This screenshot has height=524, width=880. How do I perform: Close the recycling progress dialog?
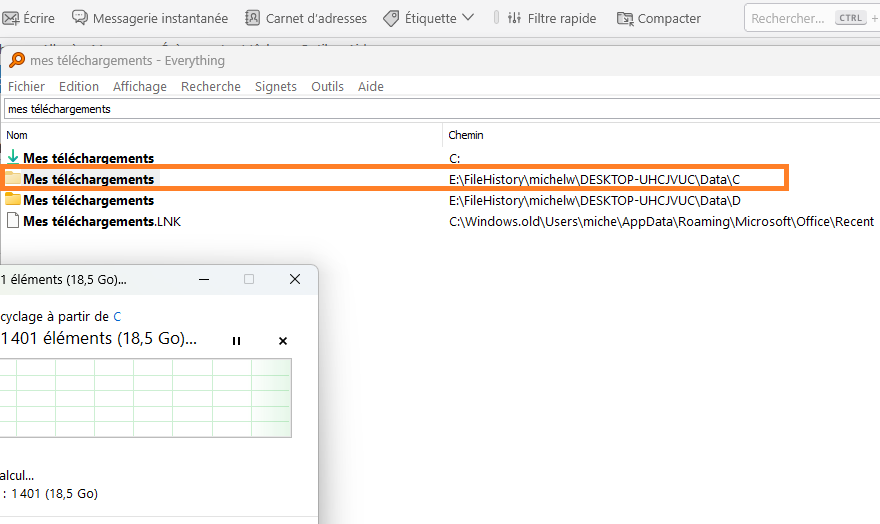[x=295, y=279]
